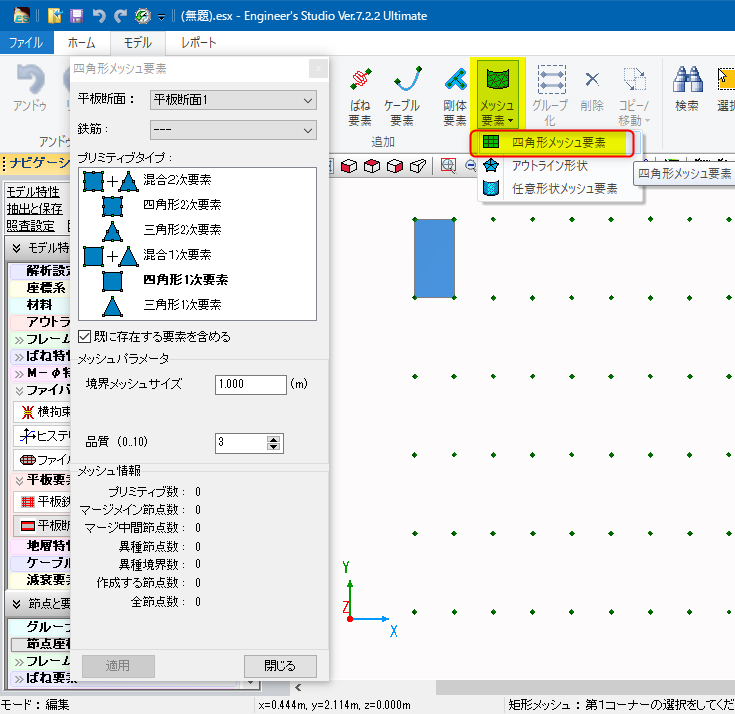Screen dimensions: 735x714
Task: Click the 検索 binoculars search icon
Action: pos(687,89)
